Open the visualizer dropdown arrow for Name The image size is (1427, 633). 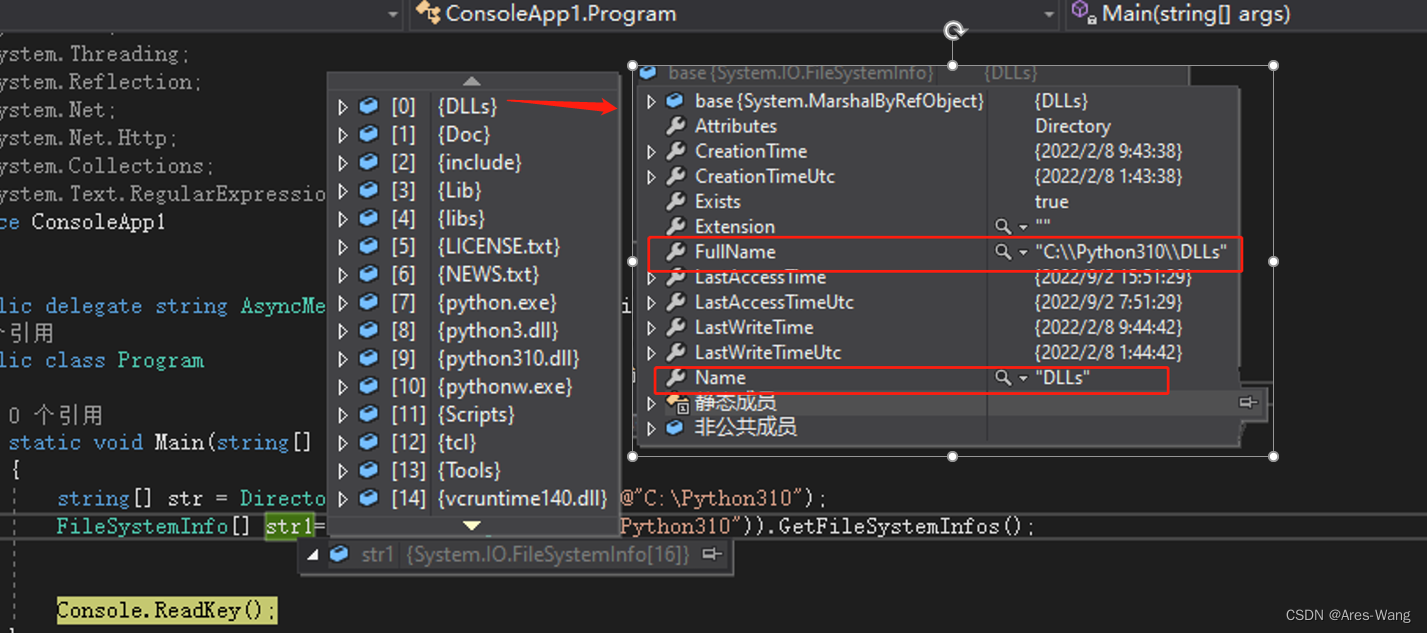click(x=1023, y=378)
